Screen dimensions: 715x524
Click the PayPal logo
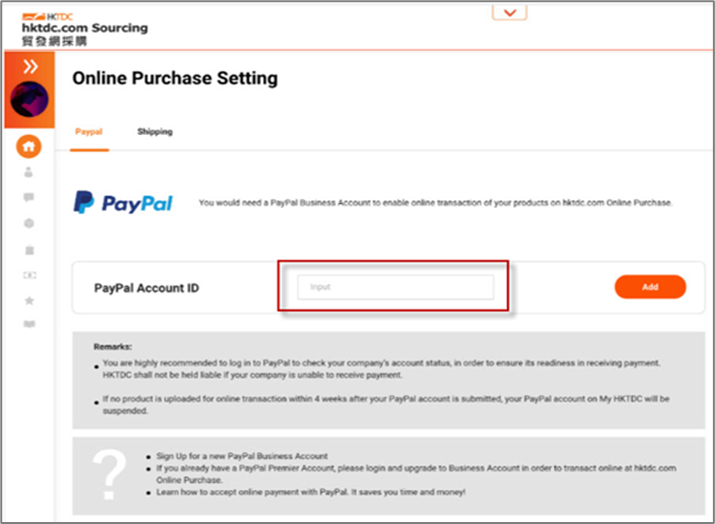coord(123,202)
